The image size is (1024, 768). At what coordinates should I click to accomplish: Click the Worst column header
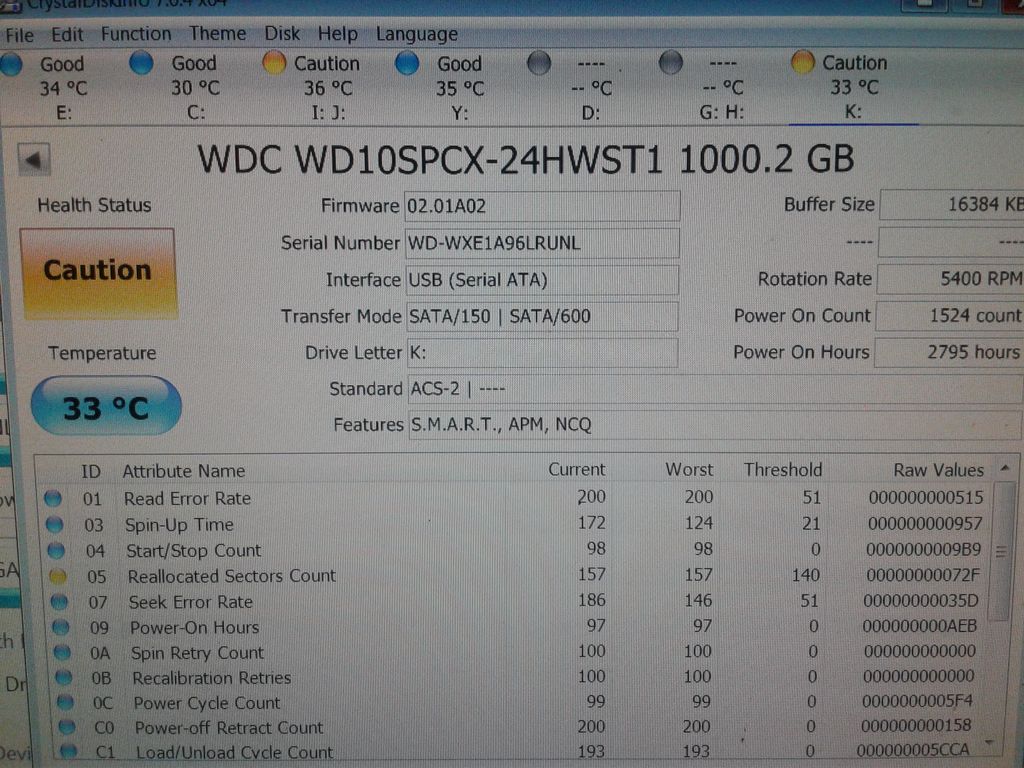pyautogui.click(x=689, y=470)
